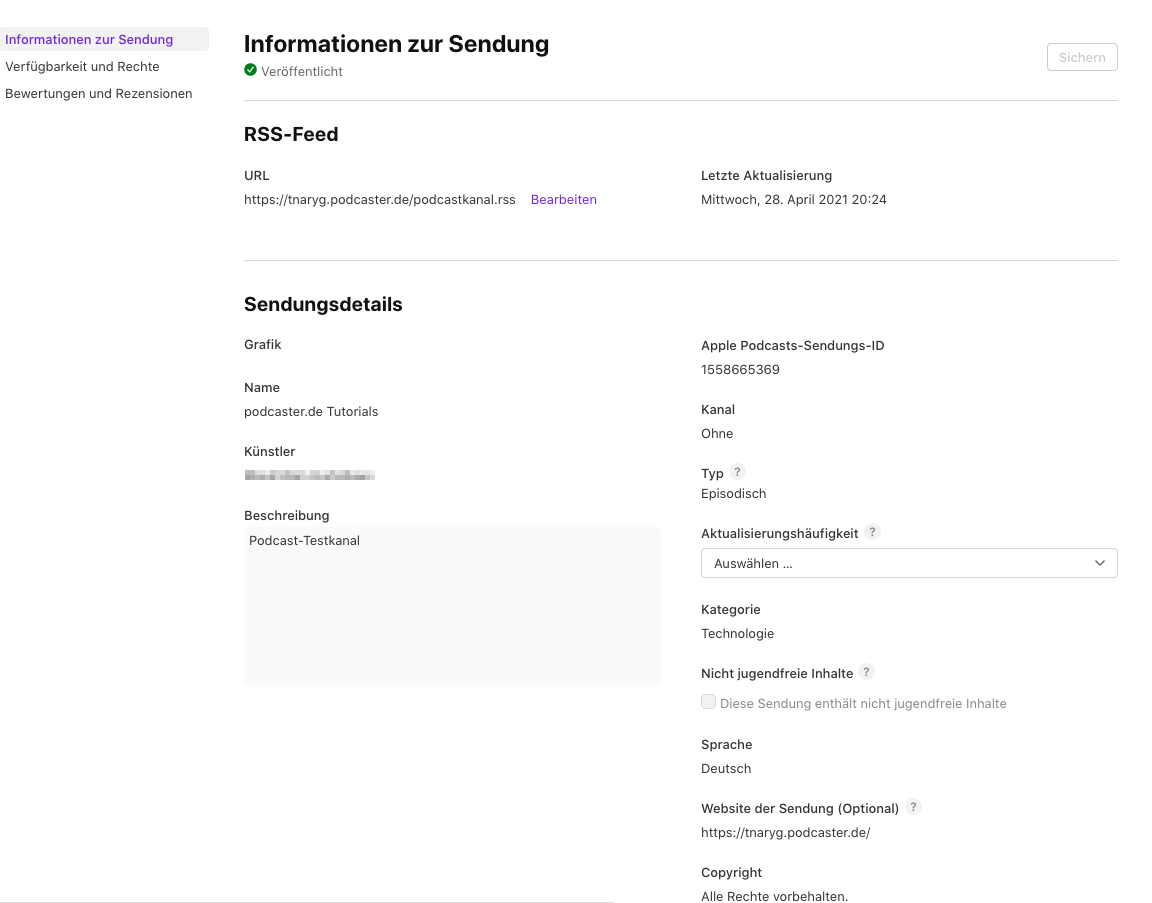Click inside the Beschreibung text area
The height and width of the screenshot is (903, 1152).
452,610
